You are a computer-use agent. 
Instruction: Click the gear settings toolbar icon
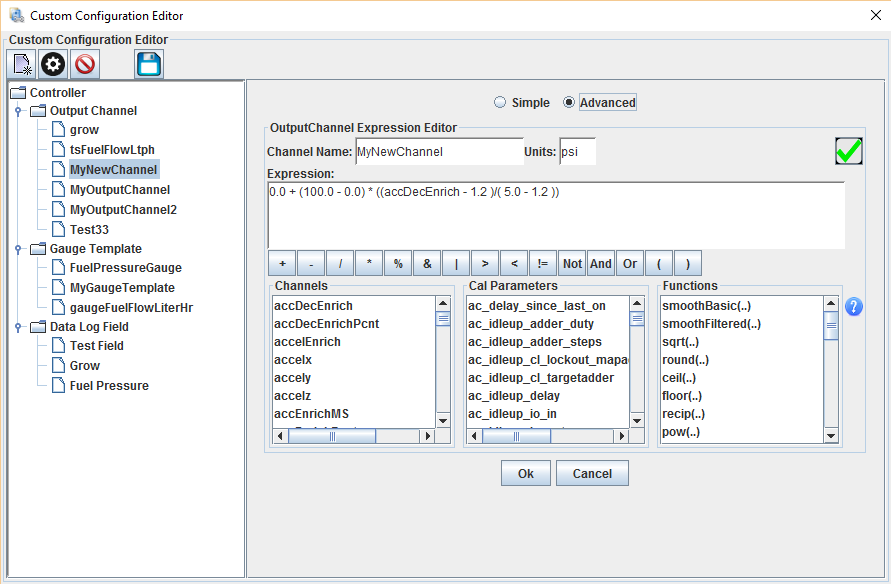[53, 65]
